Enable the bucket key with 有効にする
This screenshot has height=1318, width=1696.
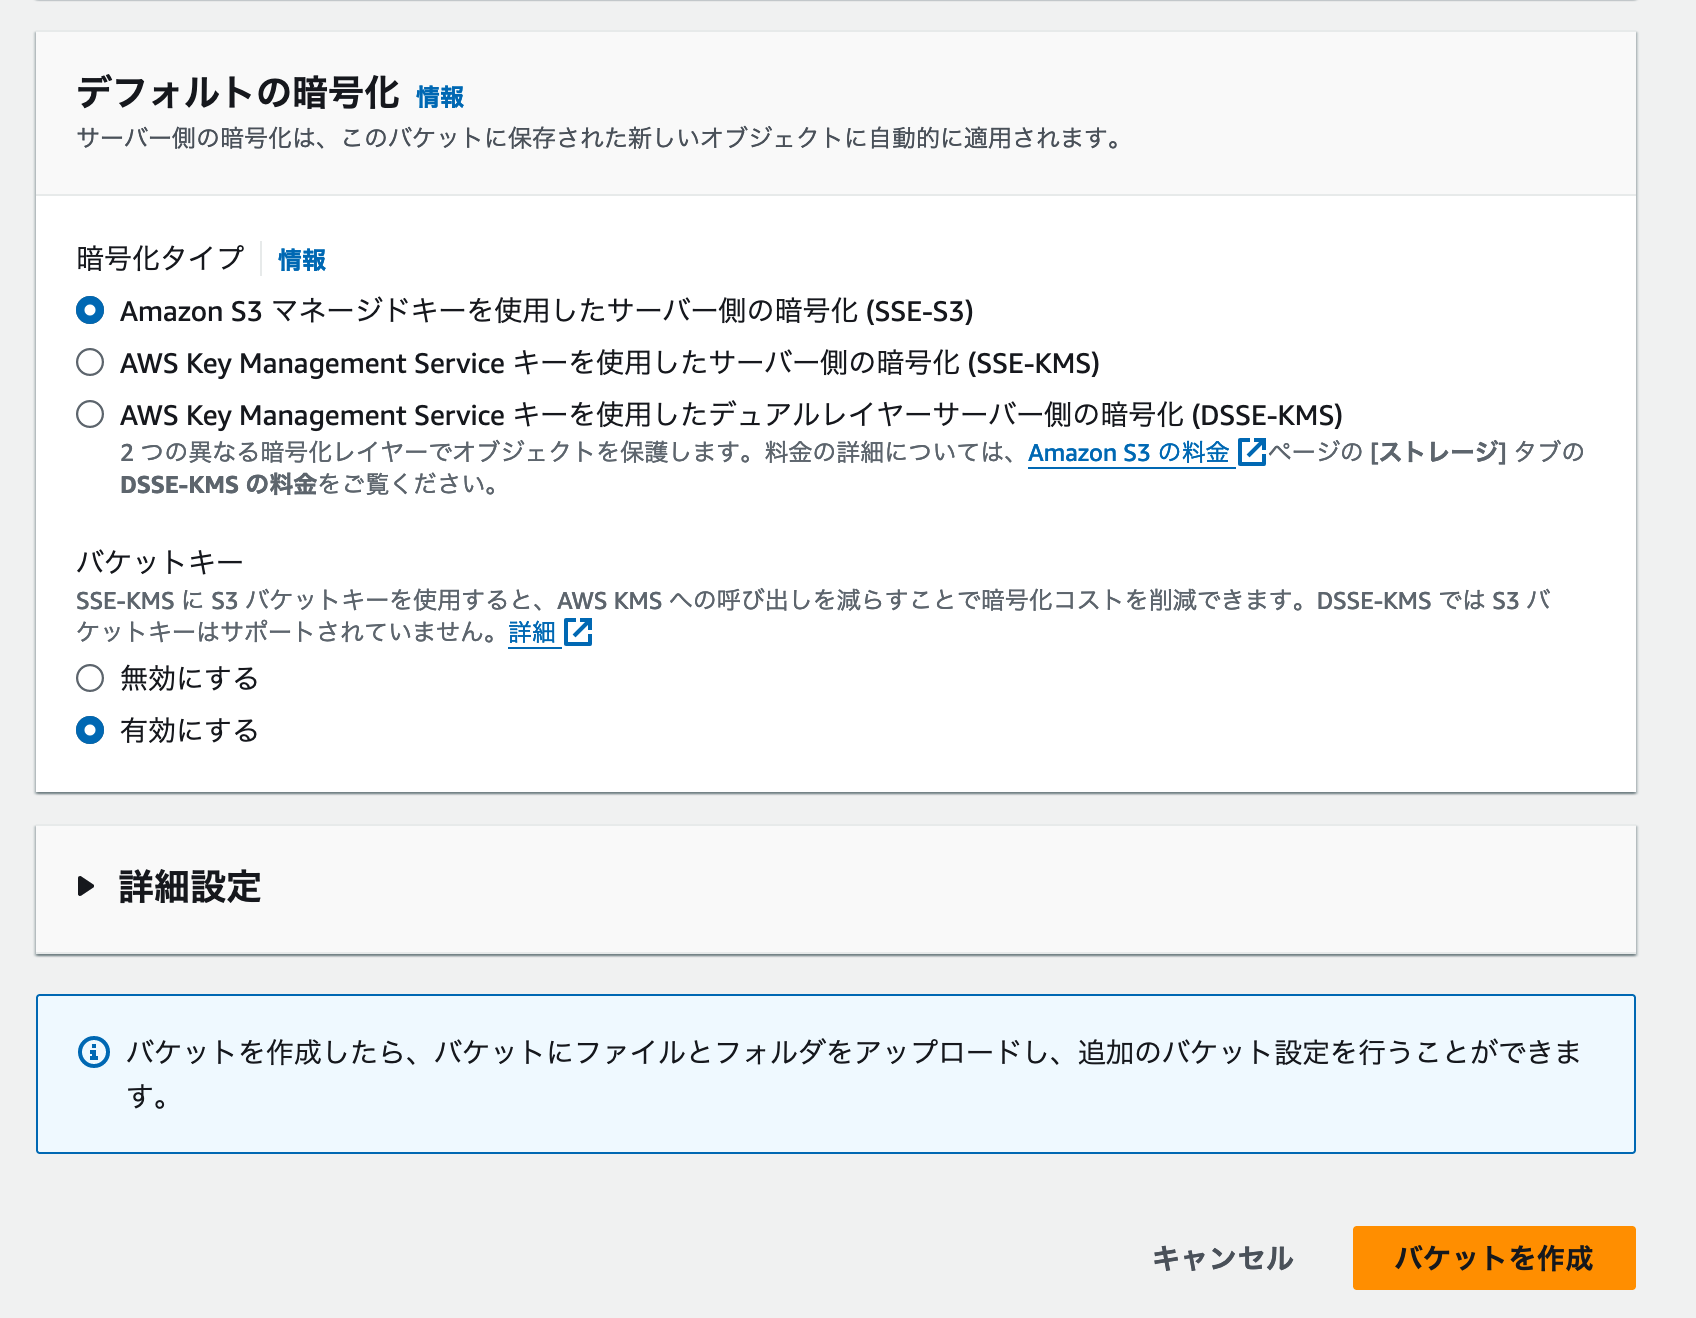(x=89, y=730)
